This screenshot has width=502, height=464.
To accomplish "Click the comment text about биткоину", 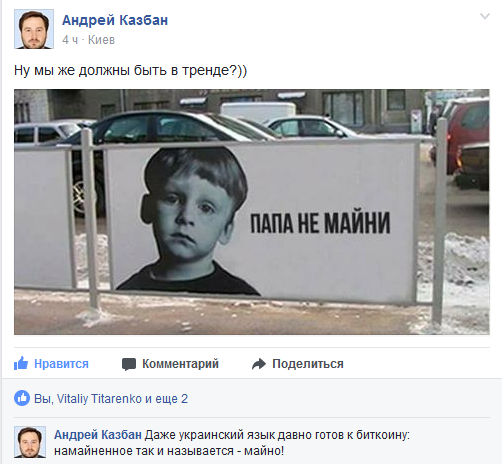I will (x=232, y=443).
